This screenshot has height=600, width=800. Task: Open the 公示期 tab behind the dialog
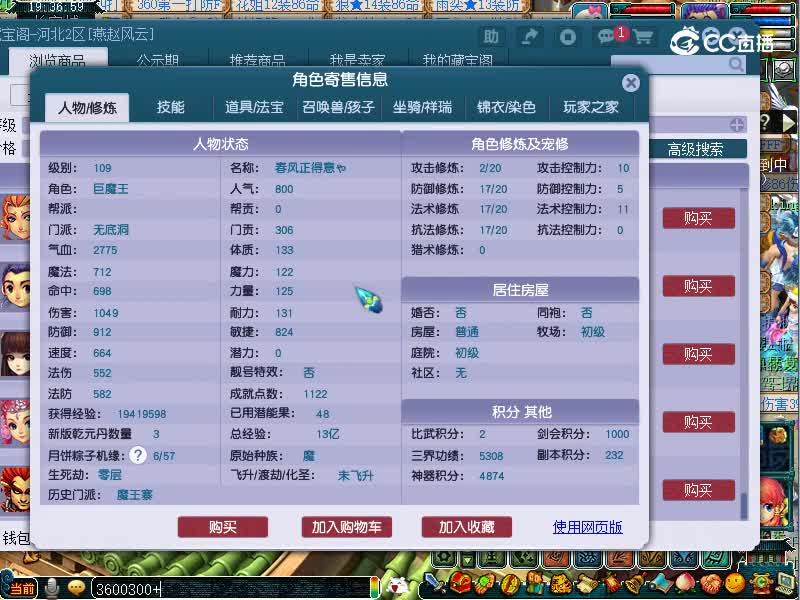pyautogui.click(x=157, y=60)
